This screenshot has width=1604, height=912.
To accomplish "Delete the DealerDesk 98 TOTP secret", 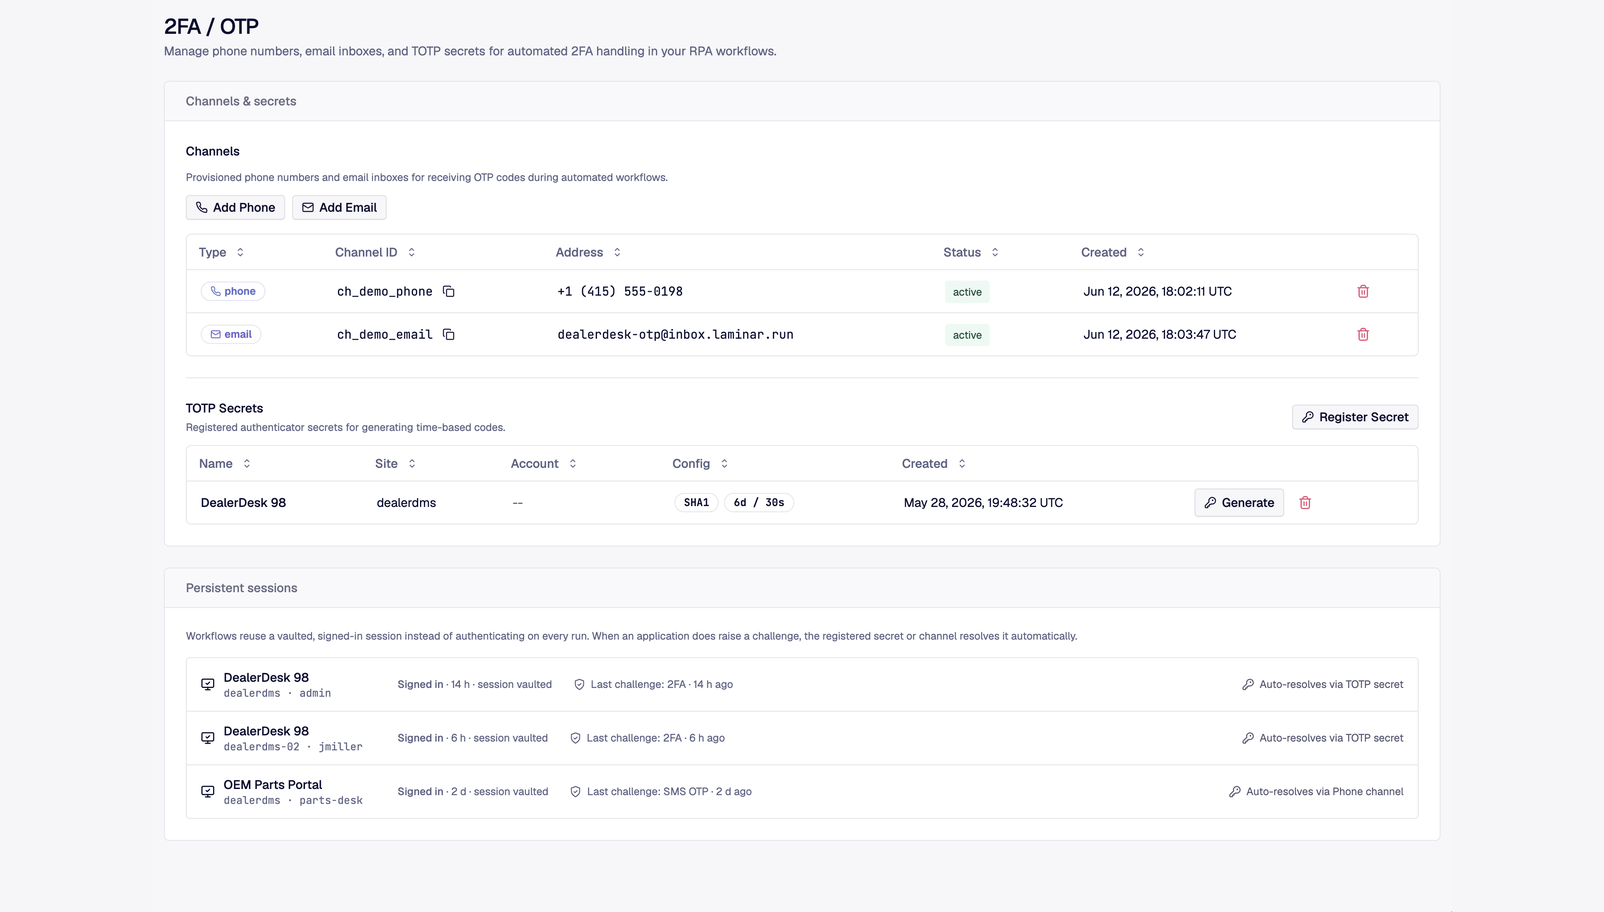I will [x=1305, y=503].
